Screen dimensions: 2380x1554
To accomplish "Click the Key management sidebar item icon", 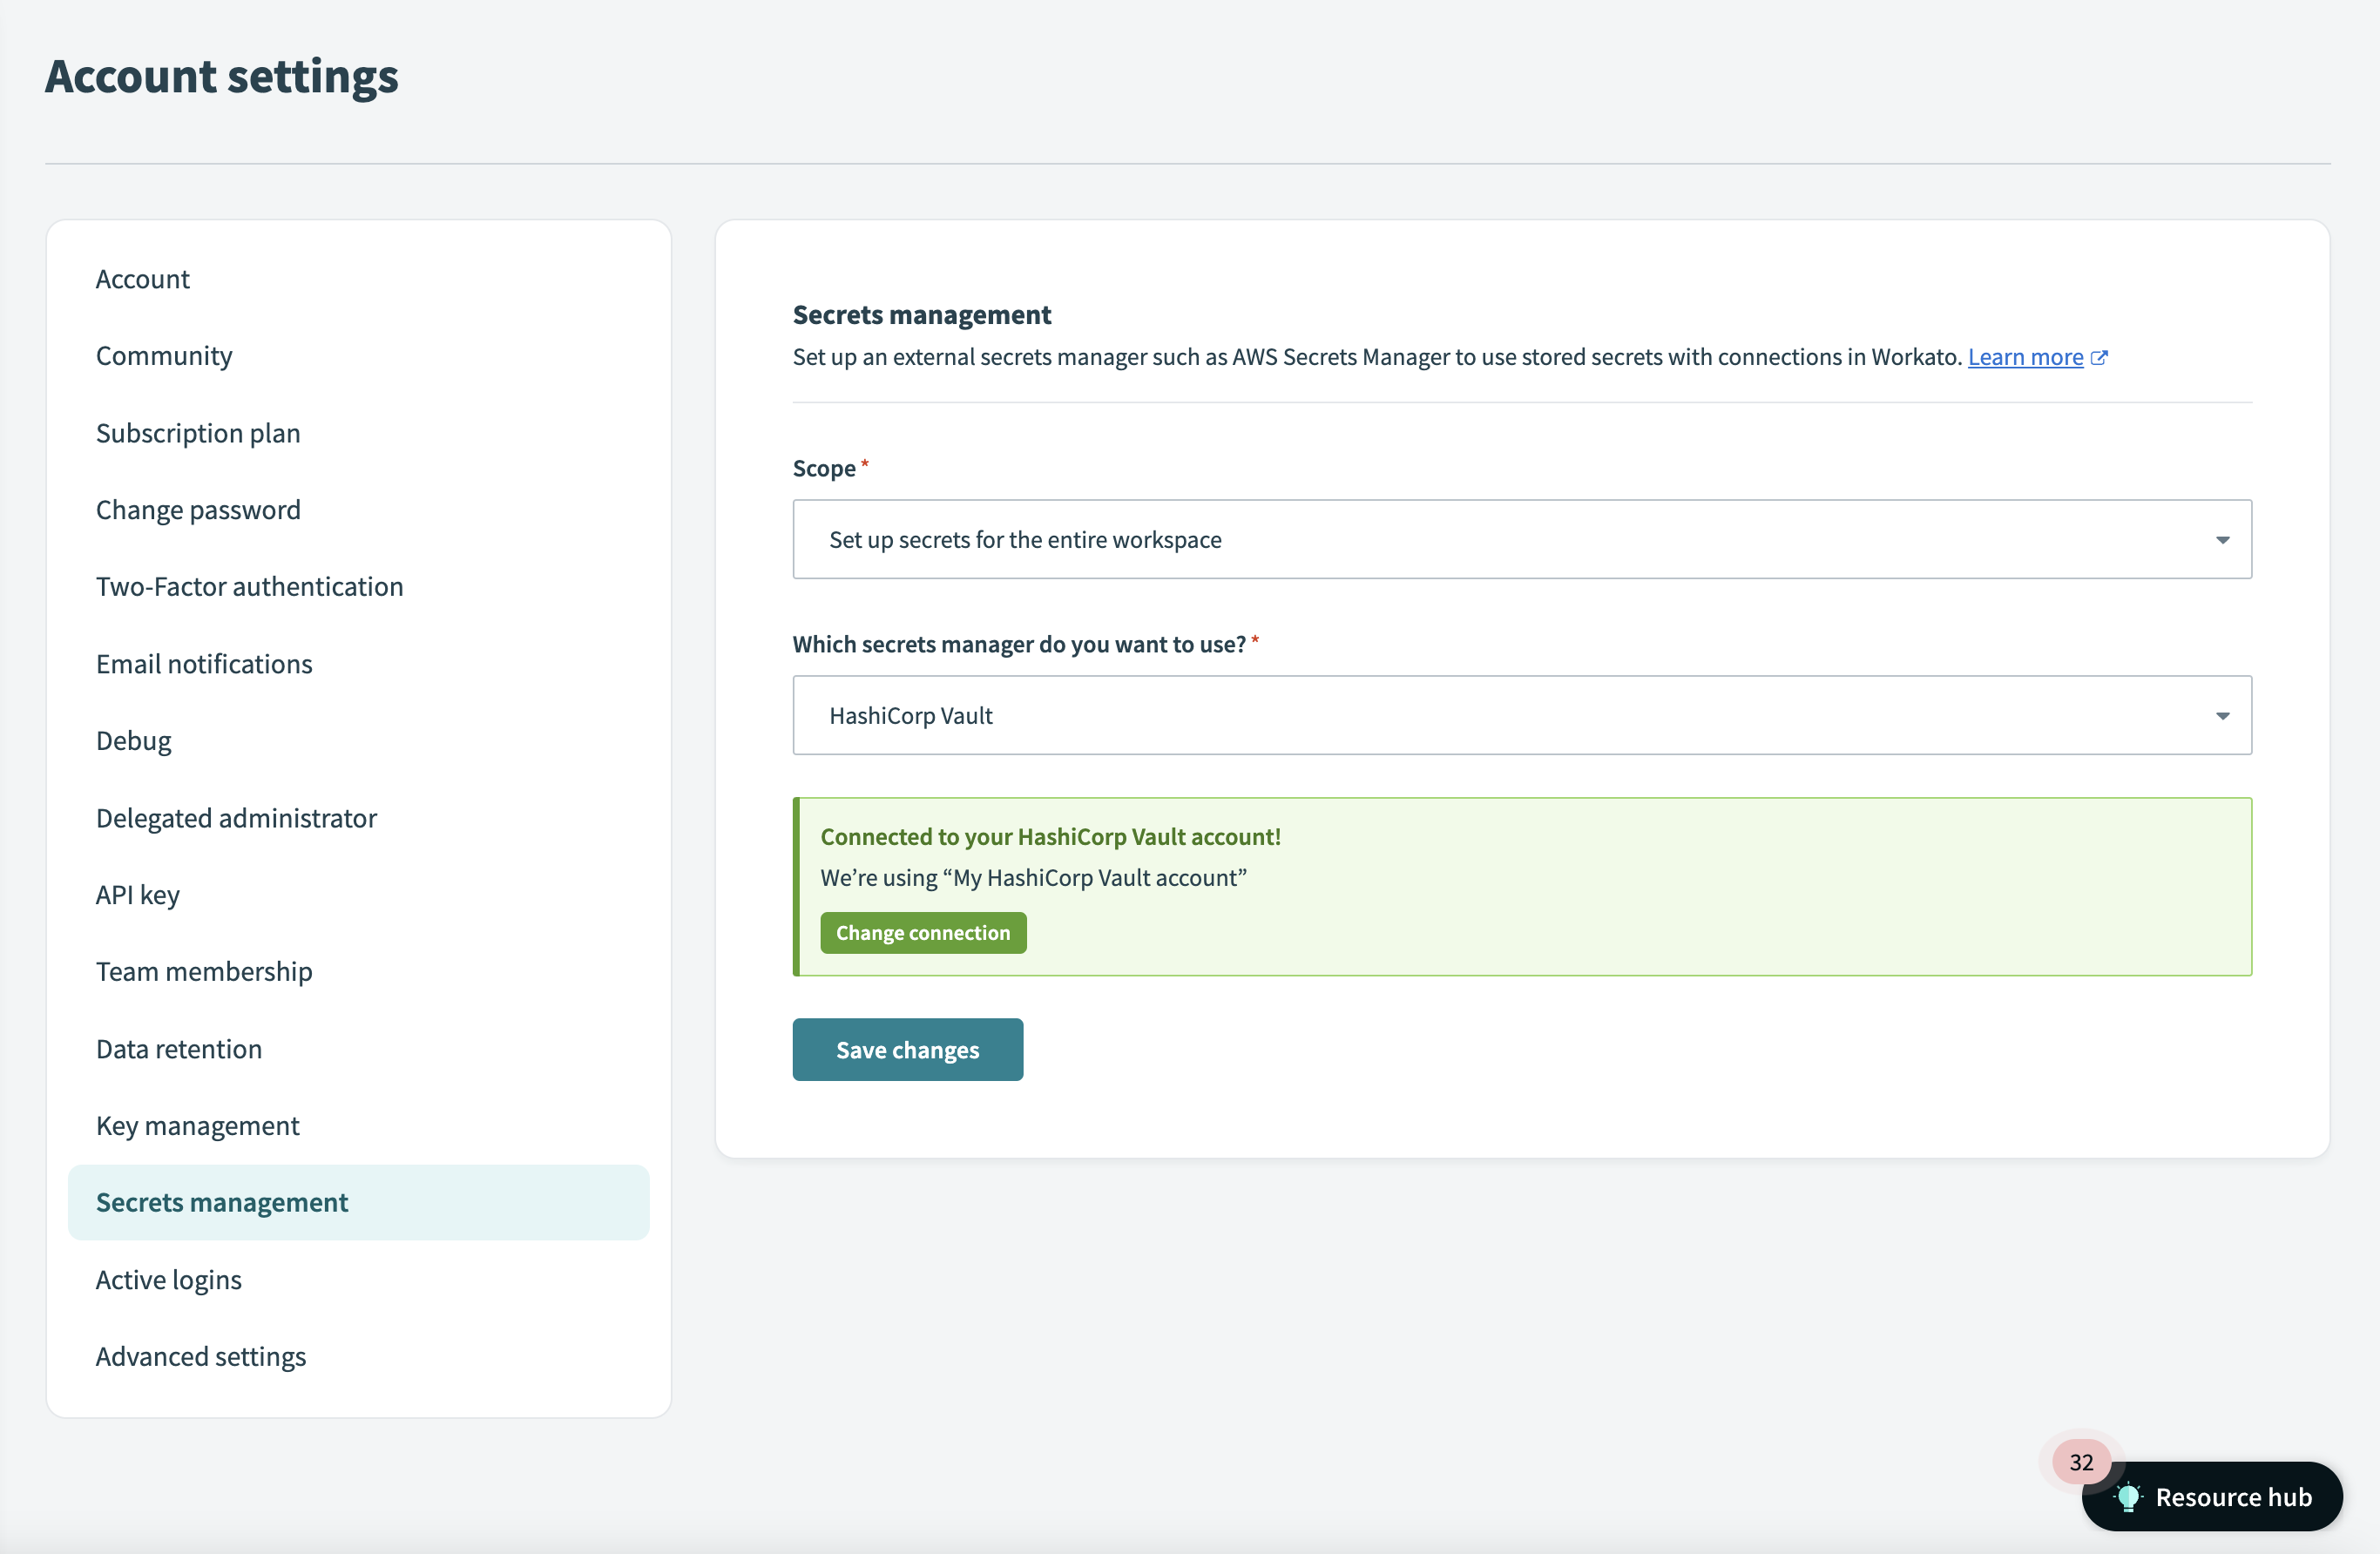I will click(198, 1124).
